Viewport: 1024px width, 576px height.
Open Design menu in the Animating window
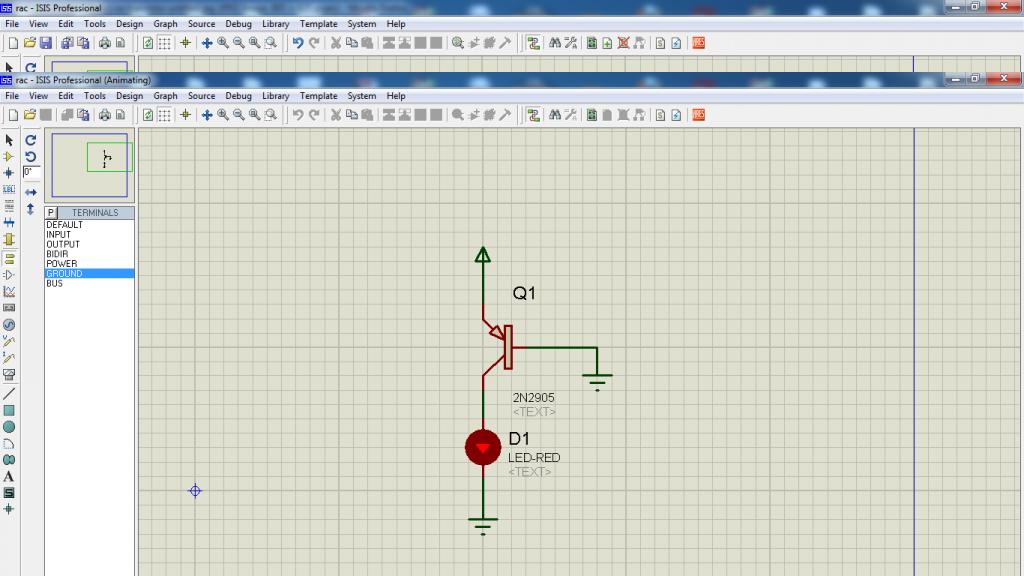129,95
